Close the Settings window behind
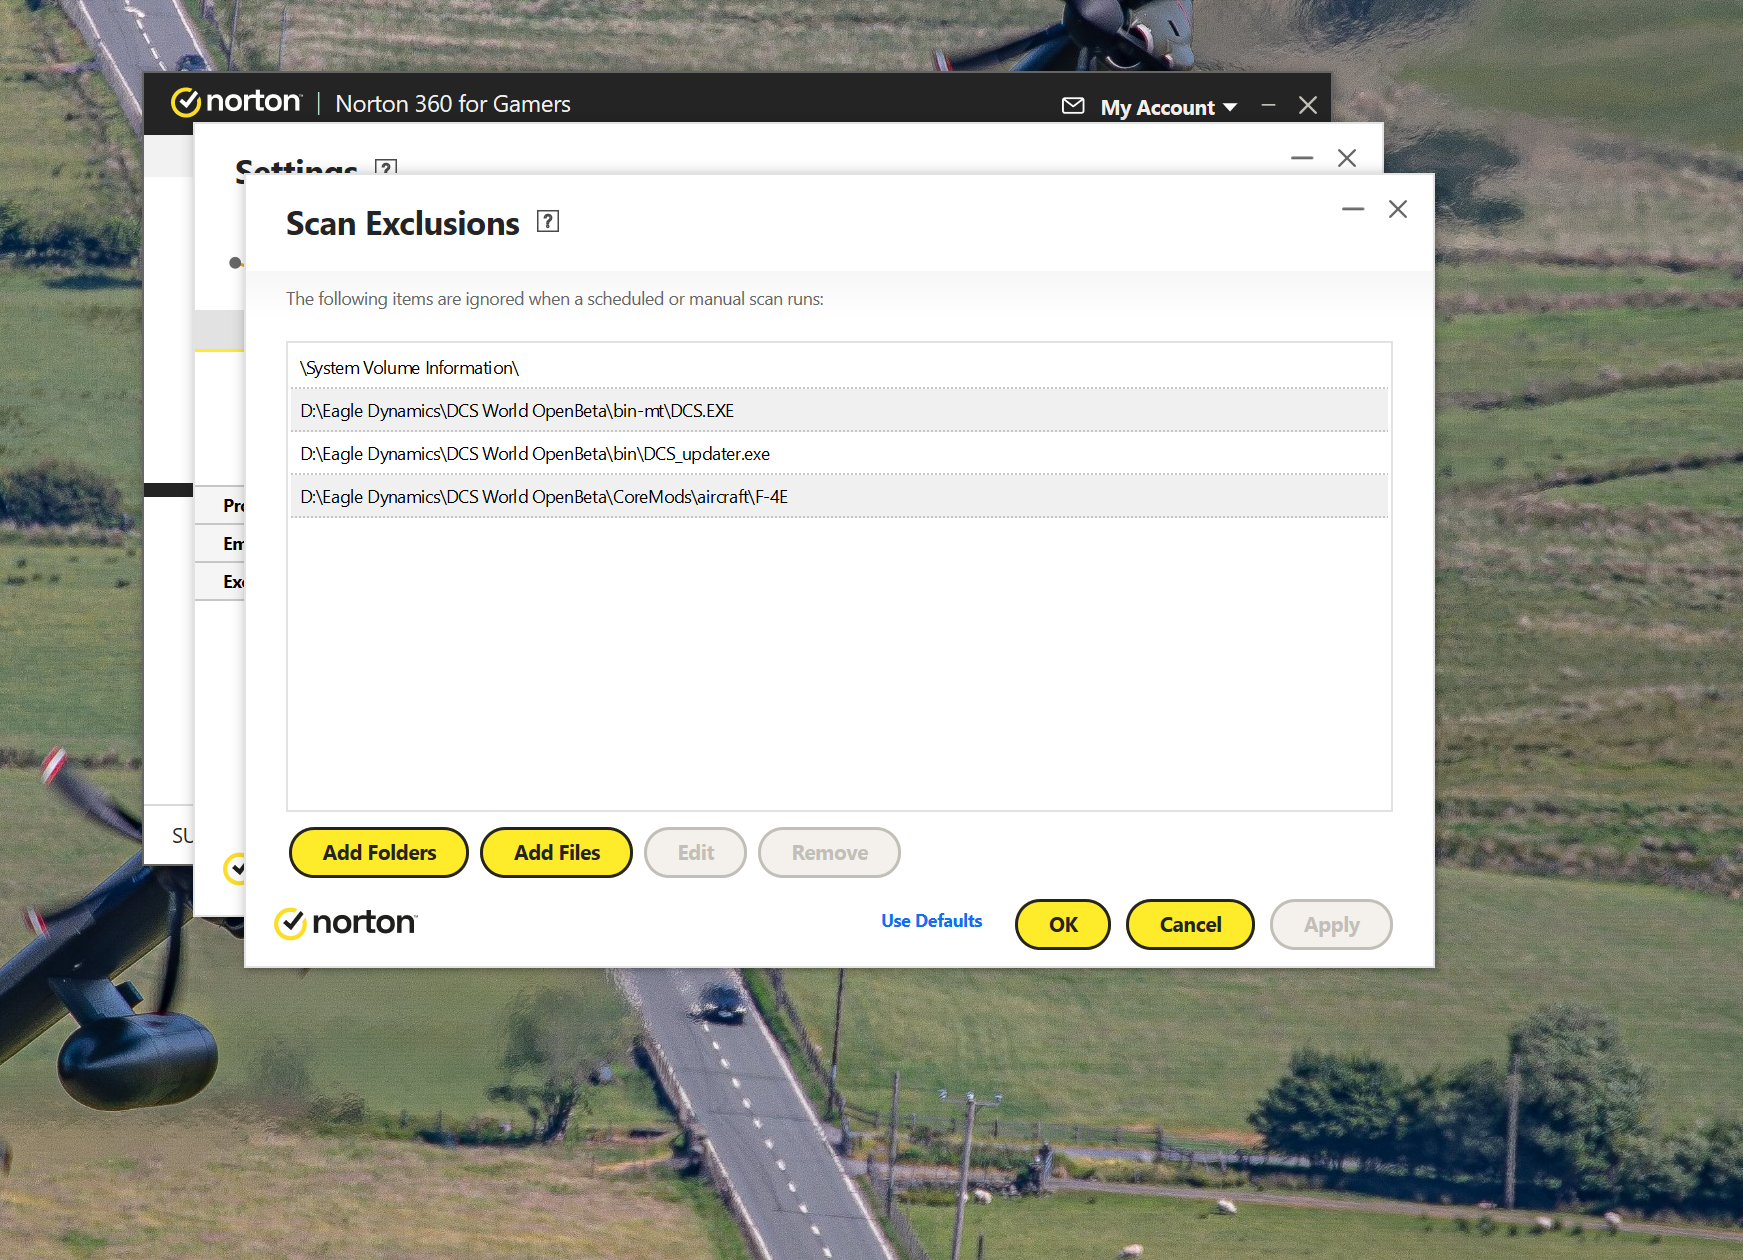 click(1347, 157)
